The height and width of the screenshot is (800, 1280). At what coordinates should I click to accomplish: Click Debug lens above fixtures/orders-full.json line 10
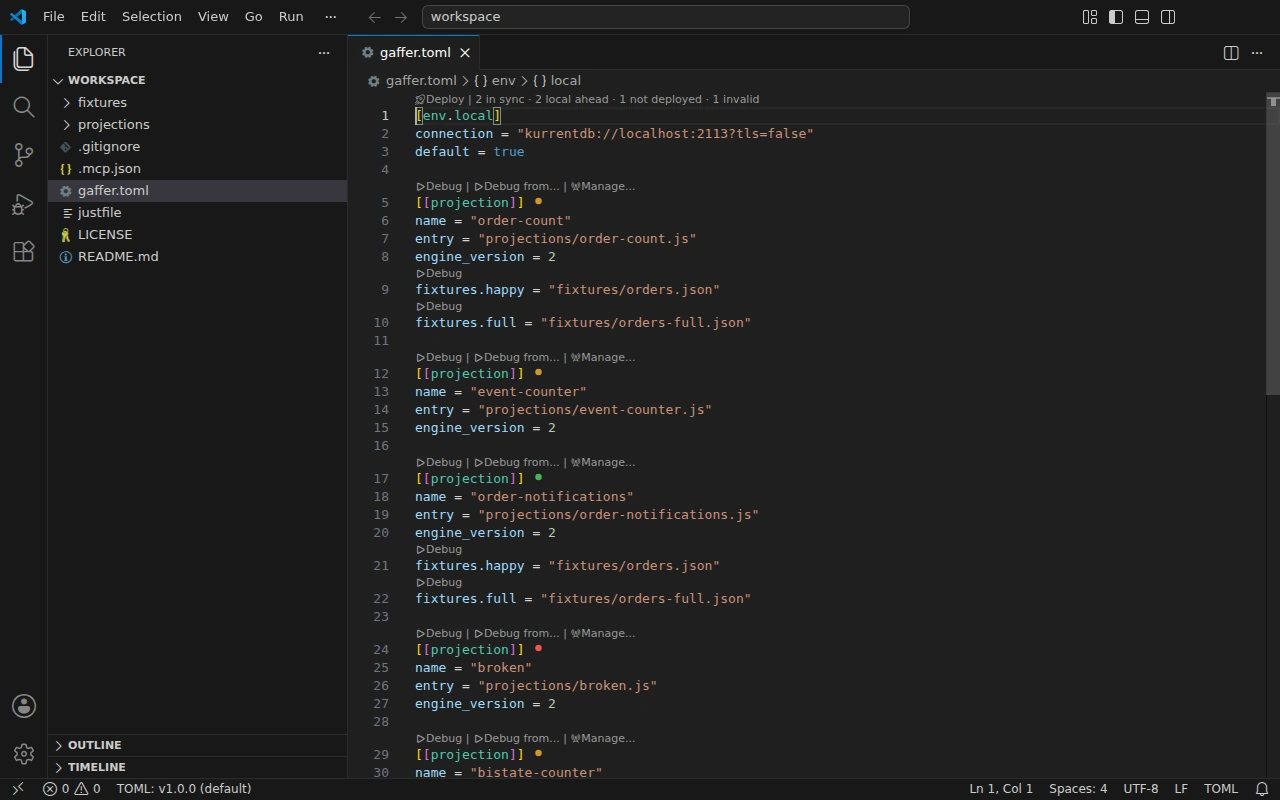439,306
